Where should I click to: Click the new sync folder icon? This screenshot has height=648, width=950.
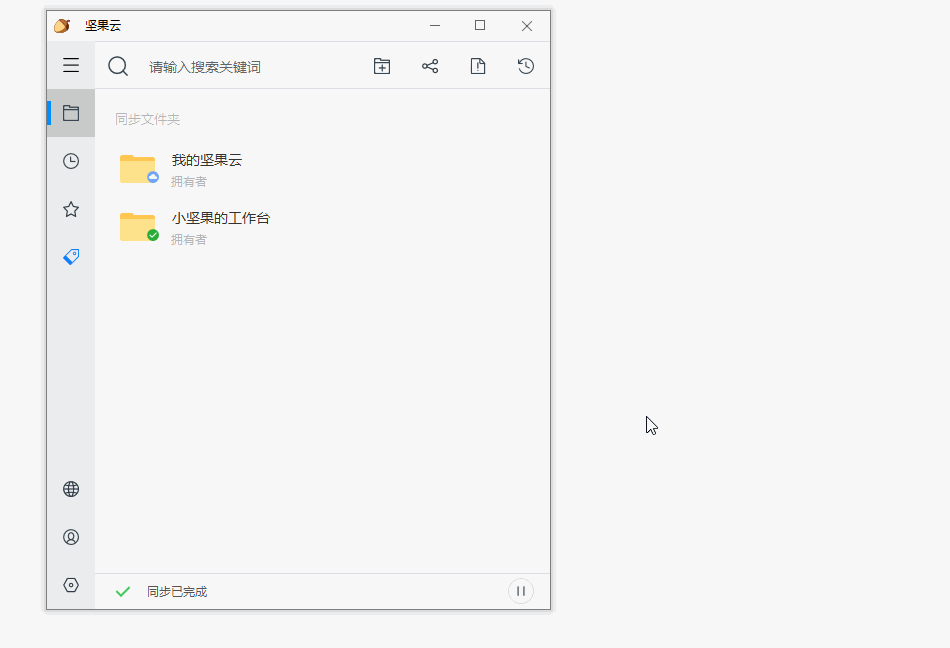[382, 66]
